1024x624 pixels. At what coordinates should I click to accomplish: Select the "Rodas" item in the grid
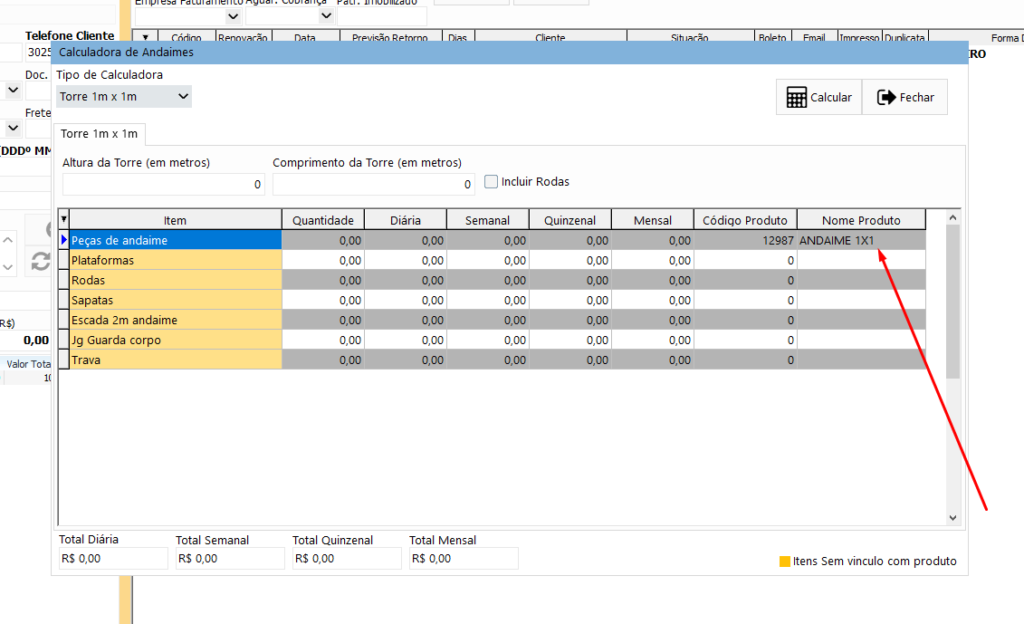point(176,280)
